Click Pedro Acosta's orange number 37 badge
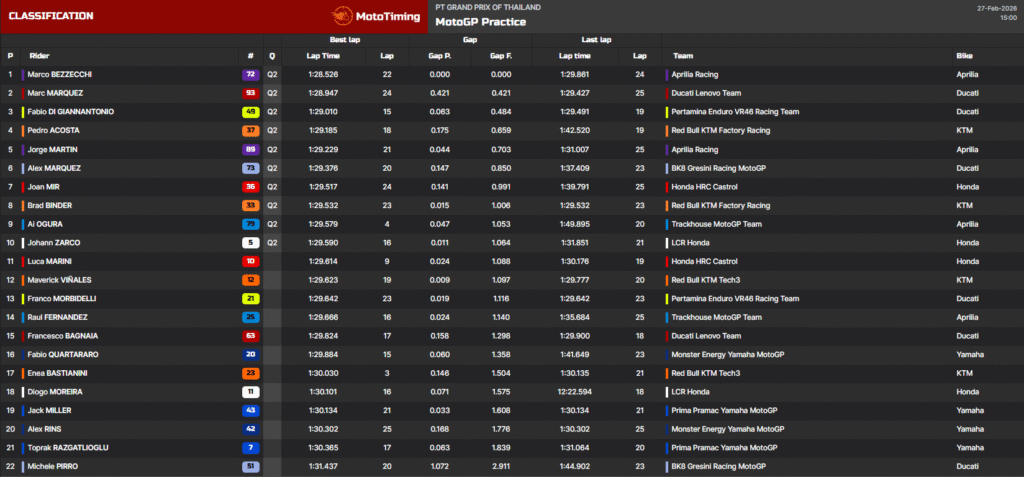The image size is (1024, 477). 250,131
